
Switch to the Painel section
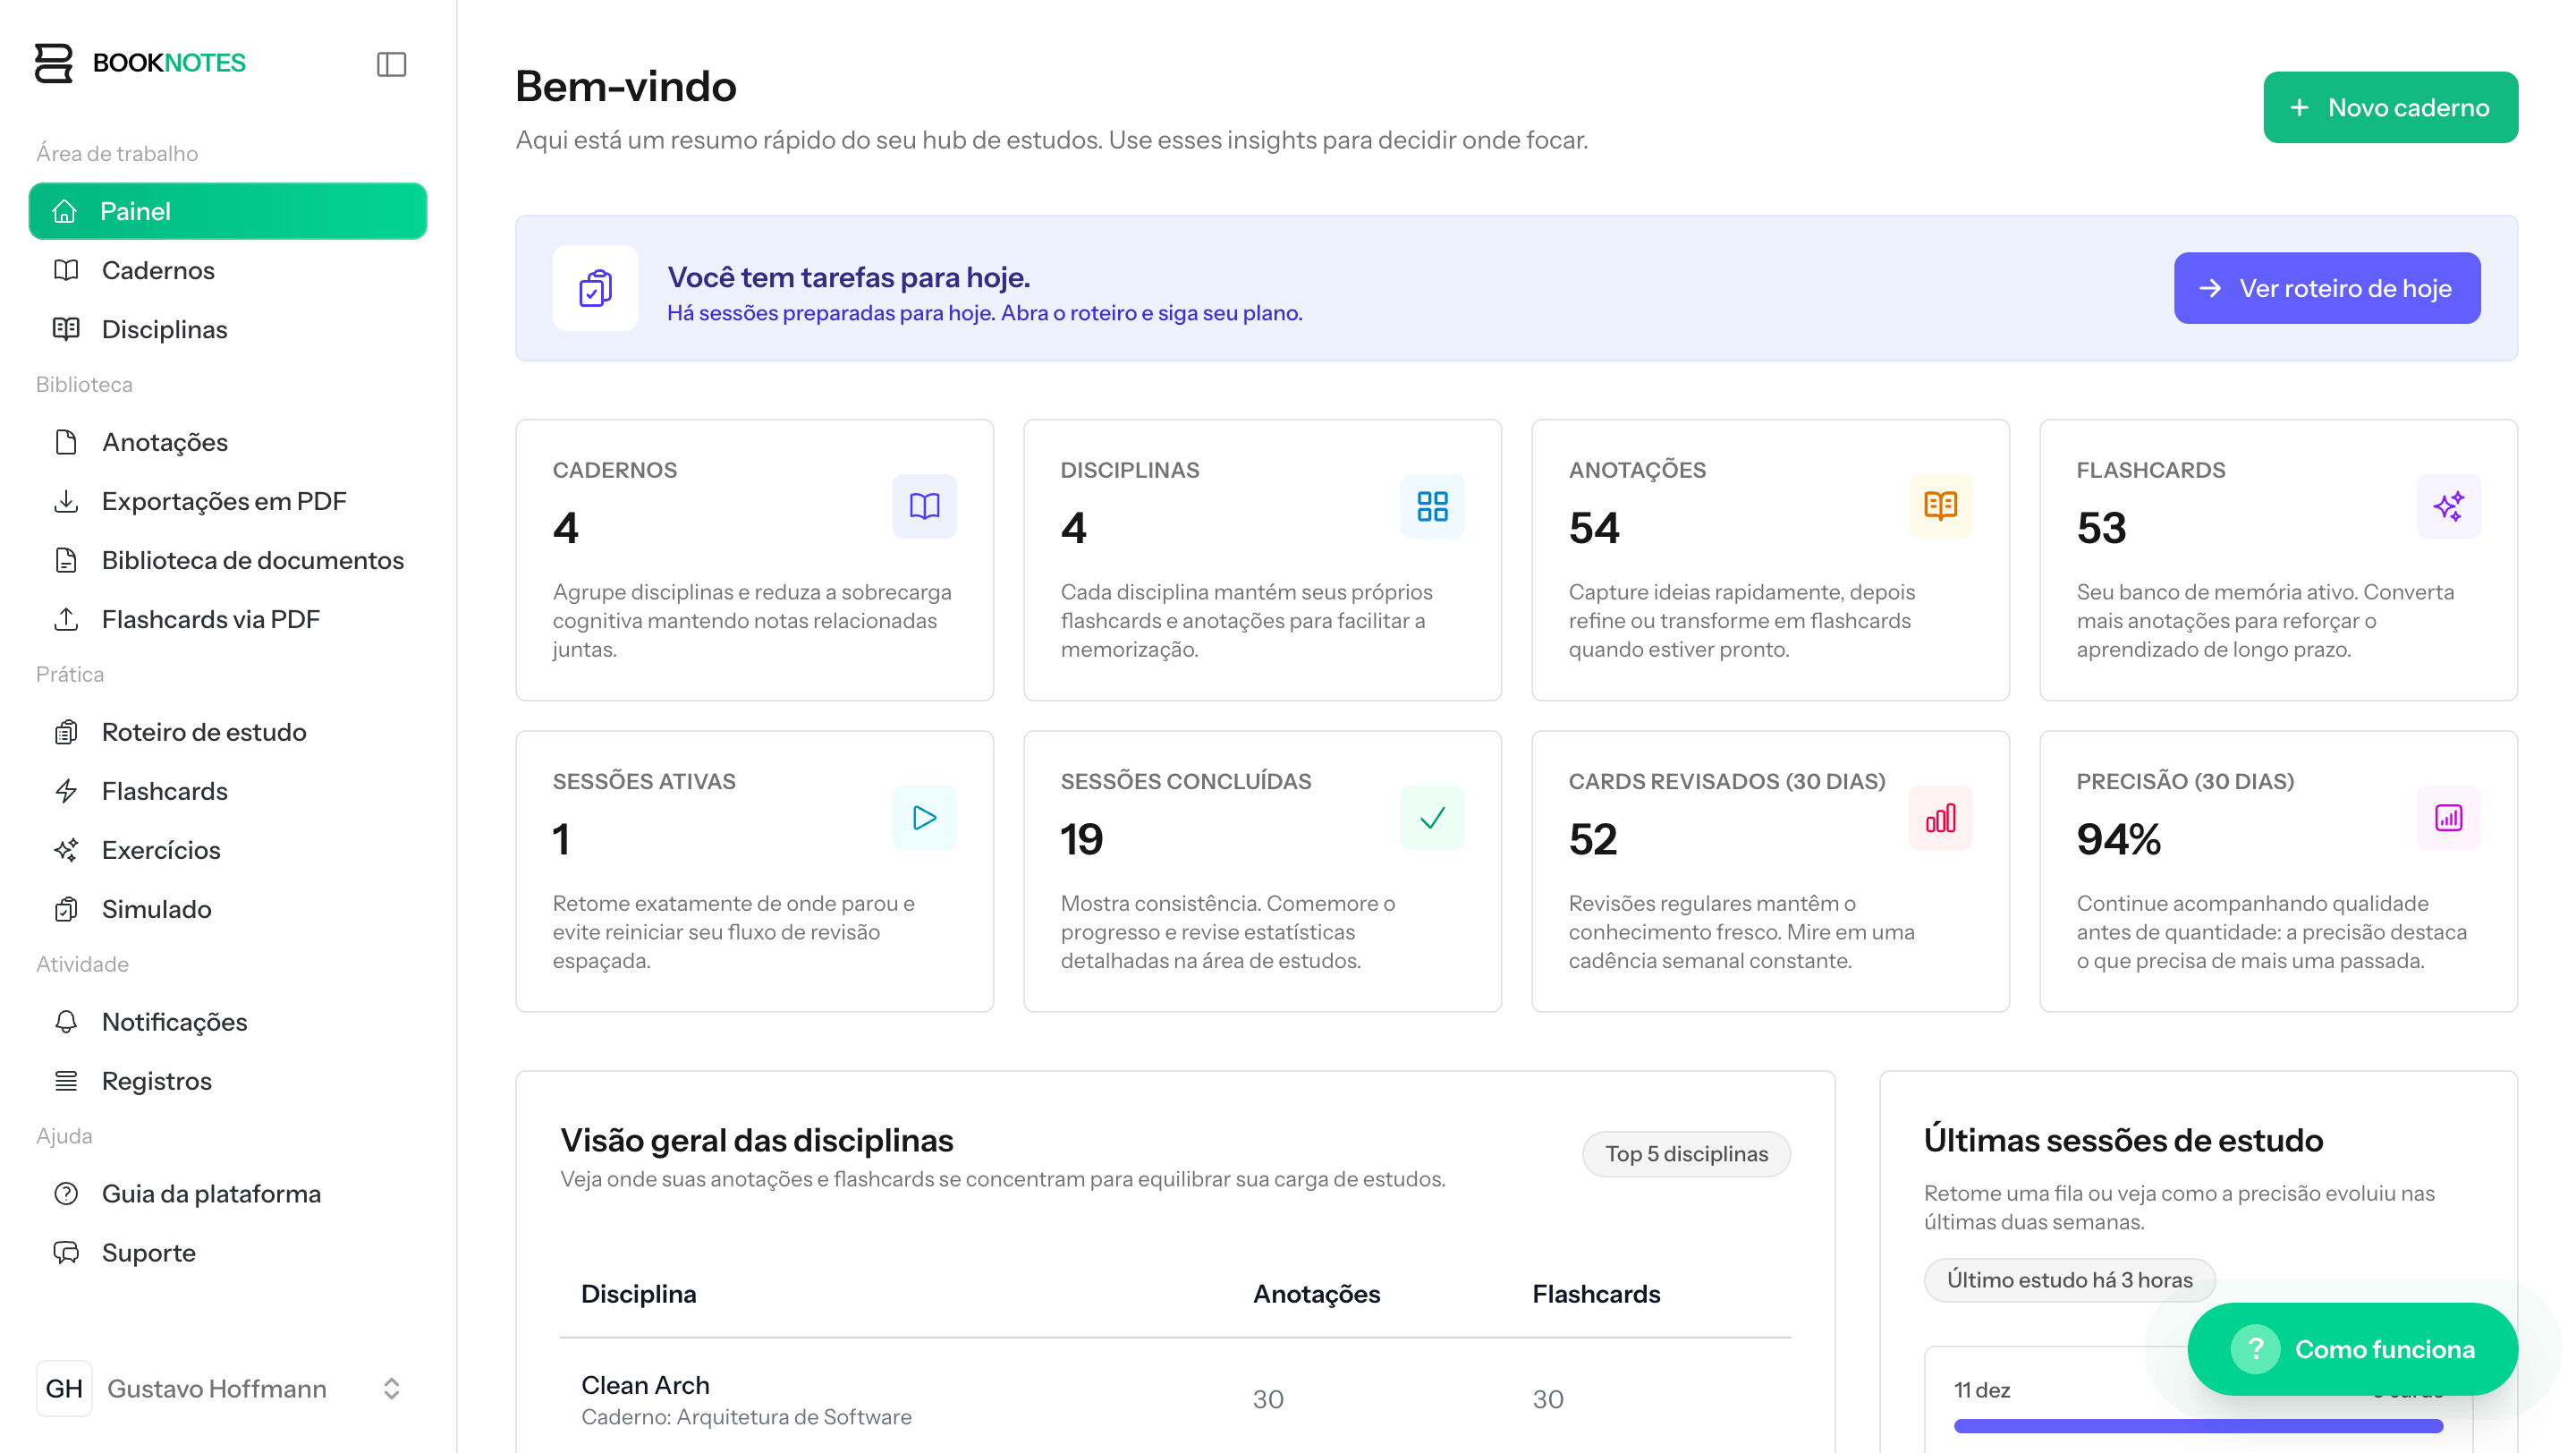point(137,211)
